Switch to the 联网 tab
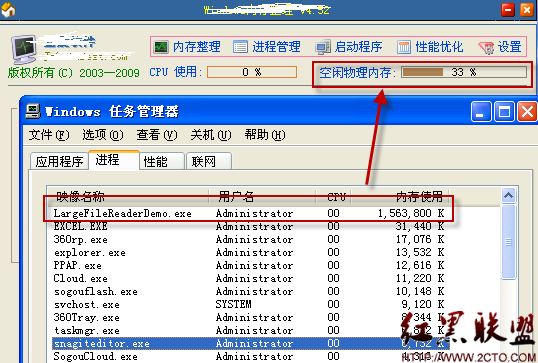Viewport: 538px width, 363px height. coord(209,161)
